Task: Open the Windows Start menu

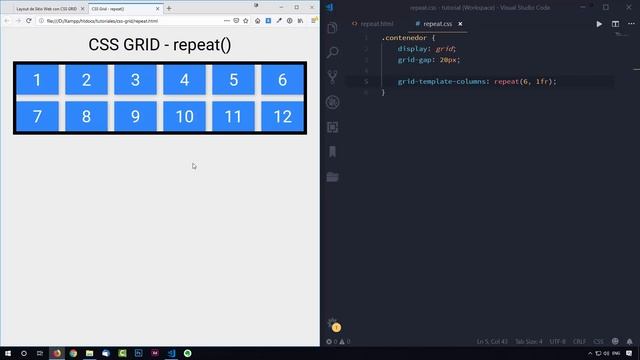Action: [x=8, y=353]
